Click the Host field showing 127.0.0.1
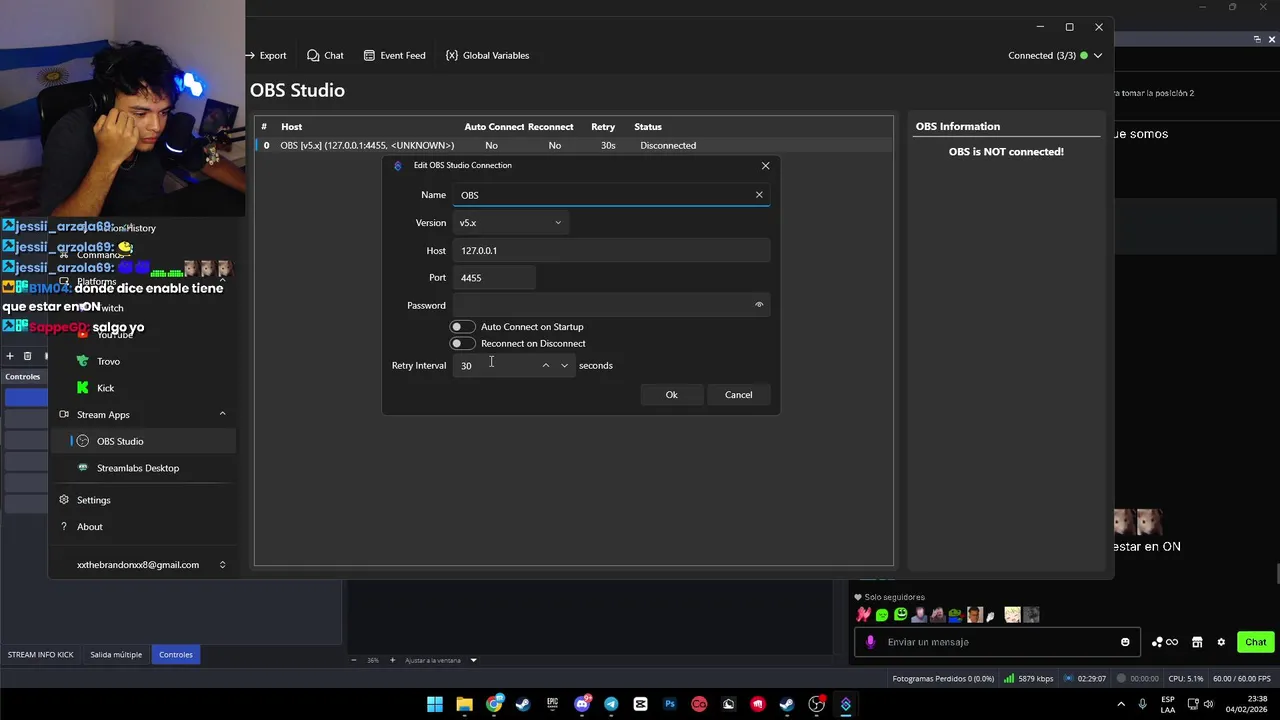Screen dimensions: 1280x720 point(611,251)
